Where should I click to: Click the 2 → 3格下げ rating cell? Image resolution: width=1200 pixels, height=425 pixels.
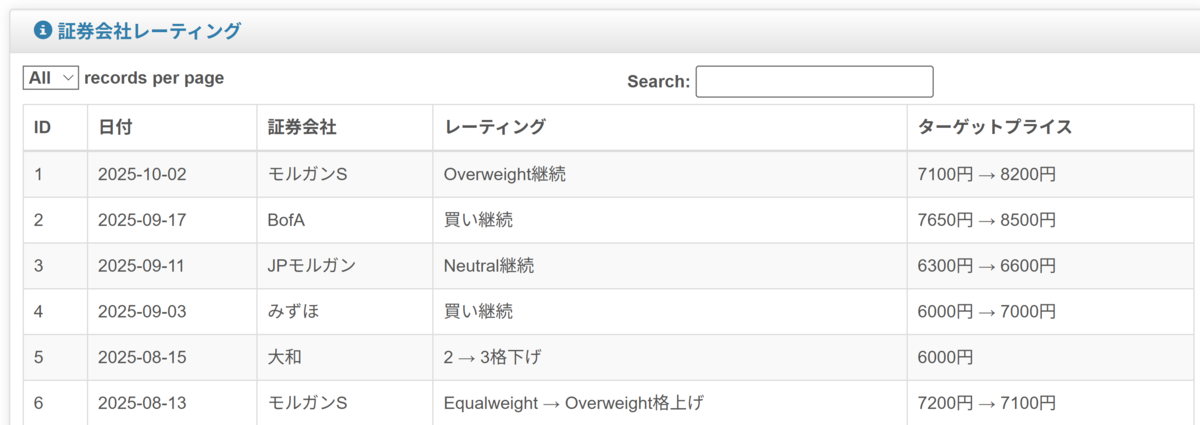pyautogui.click(x=670, y=357)
